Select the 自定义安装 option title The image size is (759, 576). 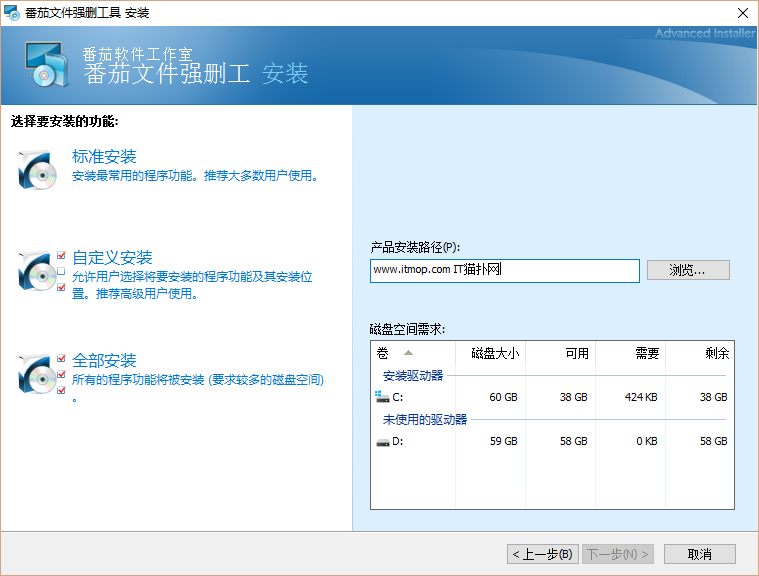click(112, 258)
